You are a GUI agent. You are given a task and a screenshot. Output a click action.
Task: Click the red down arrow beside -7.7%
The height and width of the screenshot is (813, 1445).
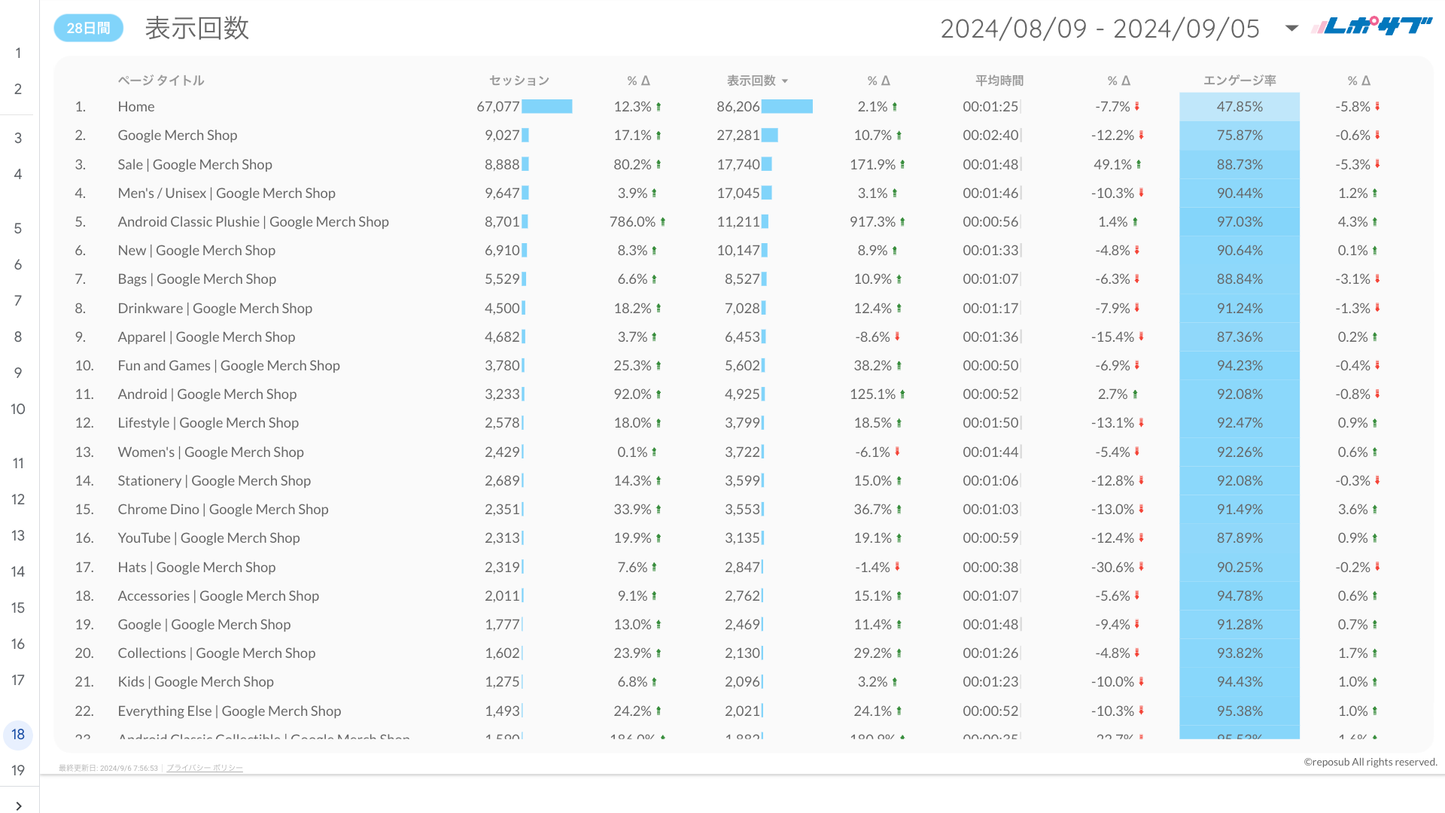1137,107
